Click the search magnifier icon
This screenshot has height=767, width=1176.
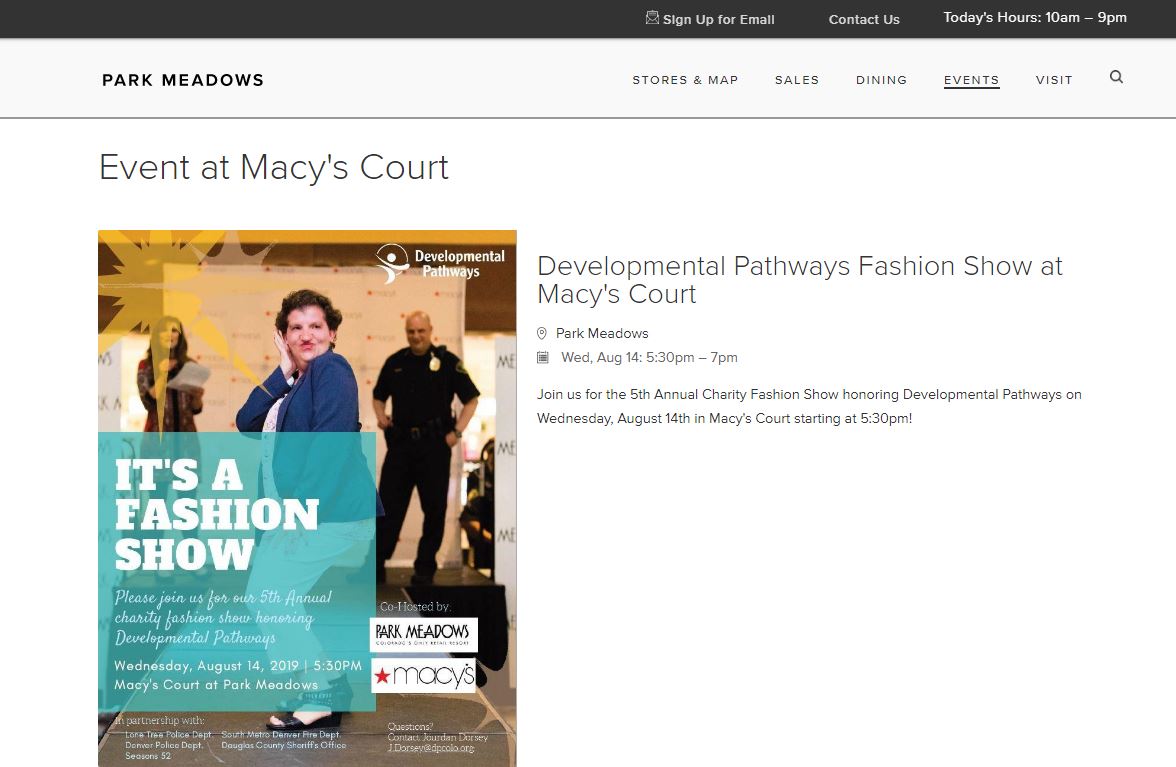coord(1116,77)
